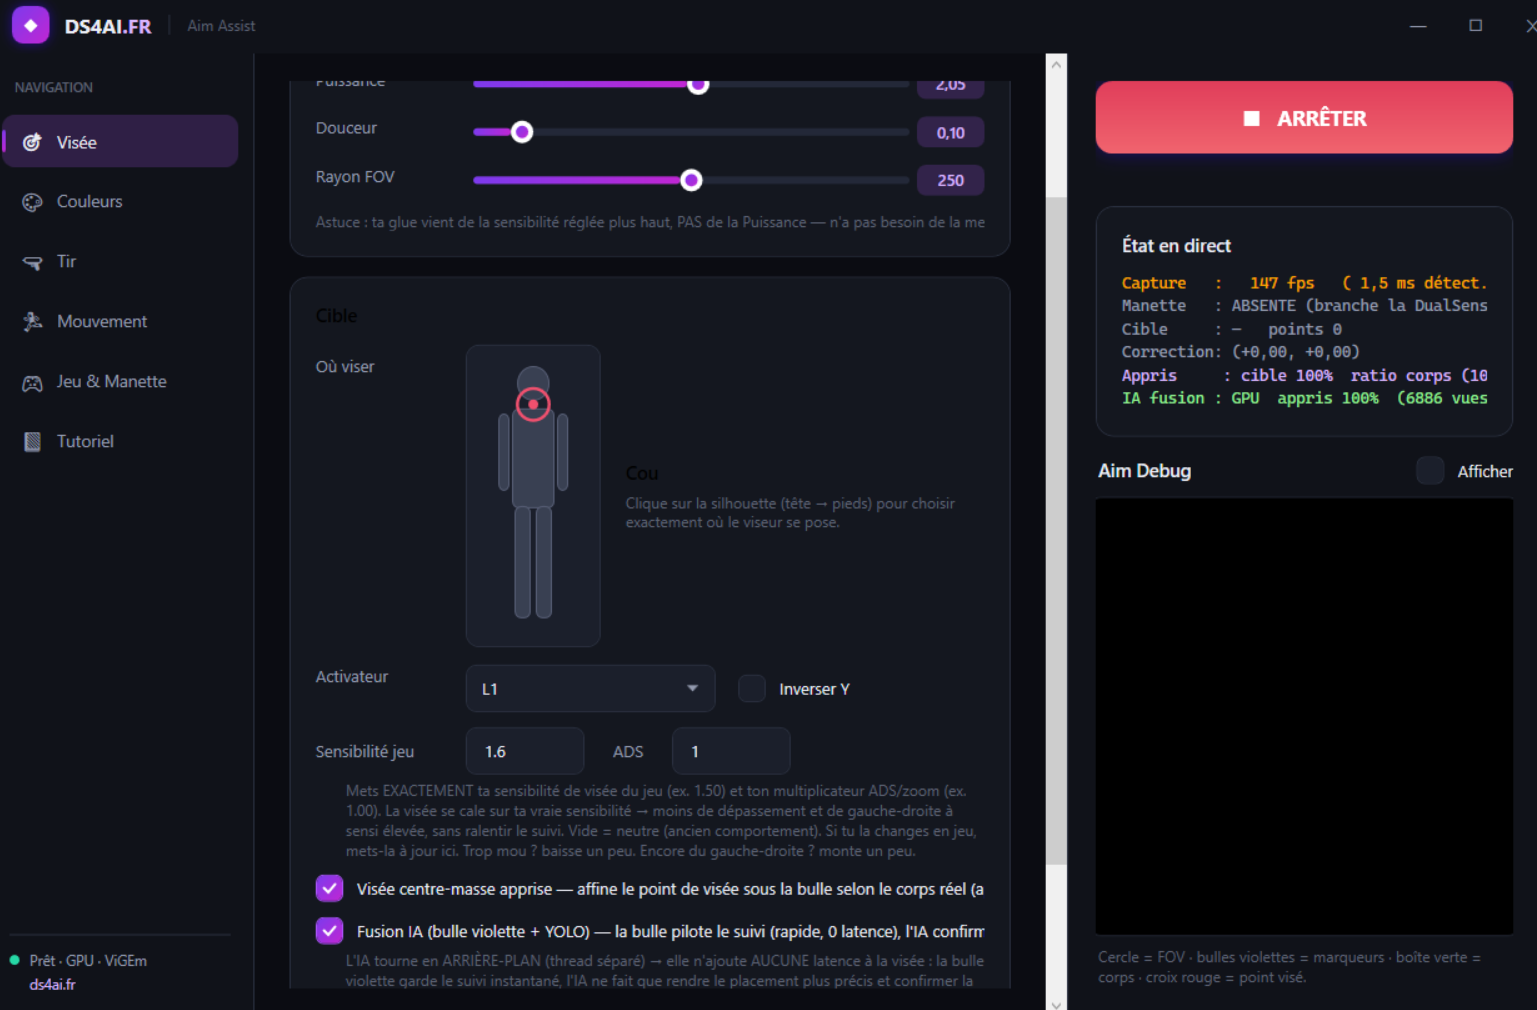Uncheck the Fusion IA checkbox

329,930
